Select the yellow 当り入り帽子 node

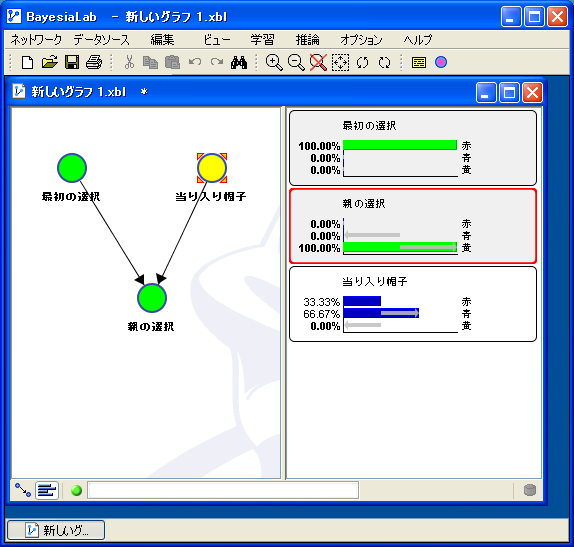212,168
